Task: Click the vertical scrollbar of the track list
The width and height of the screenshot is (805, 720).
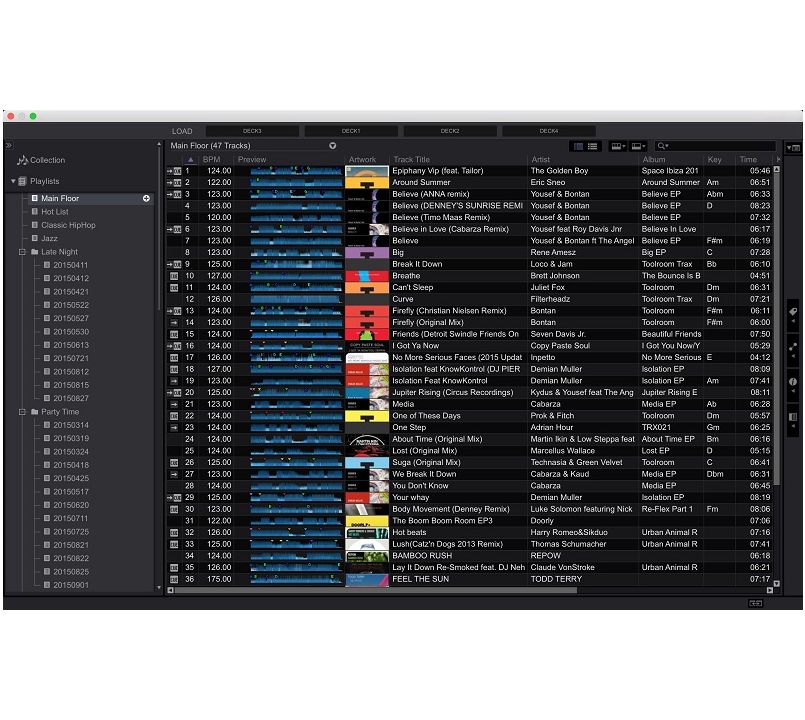Action: pos(776,329)
